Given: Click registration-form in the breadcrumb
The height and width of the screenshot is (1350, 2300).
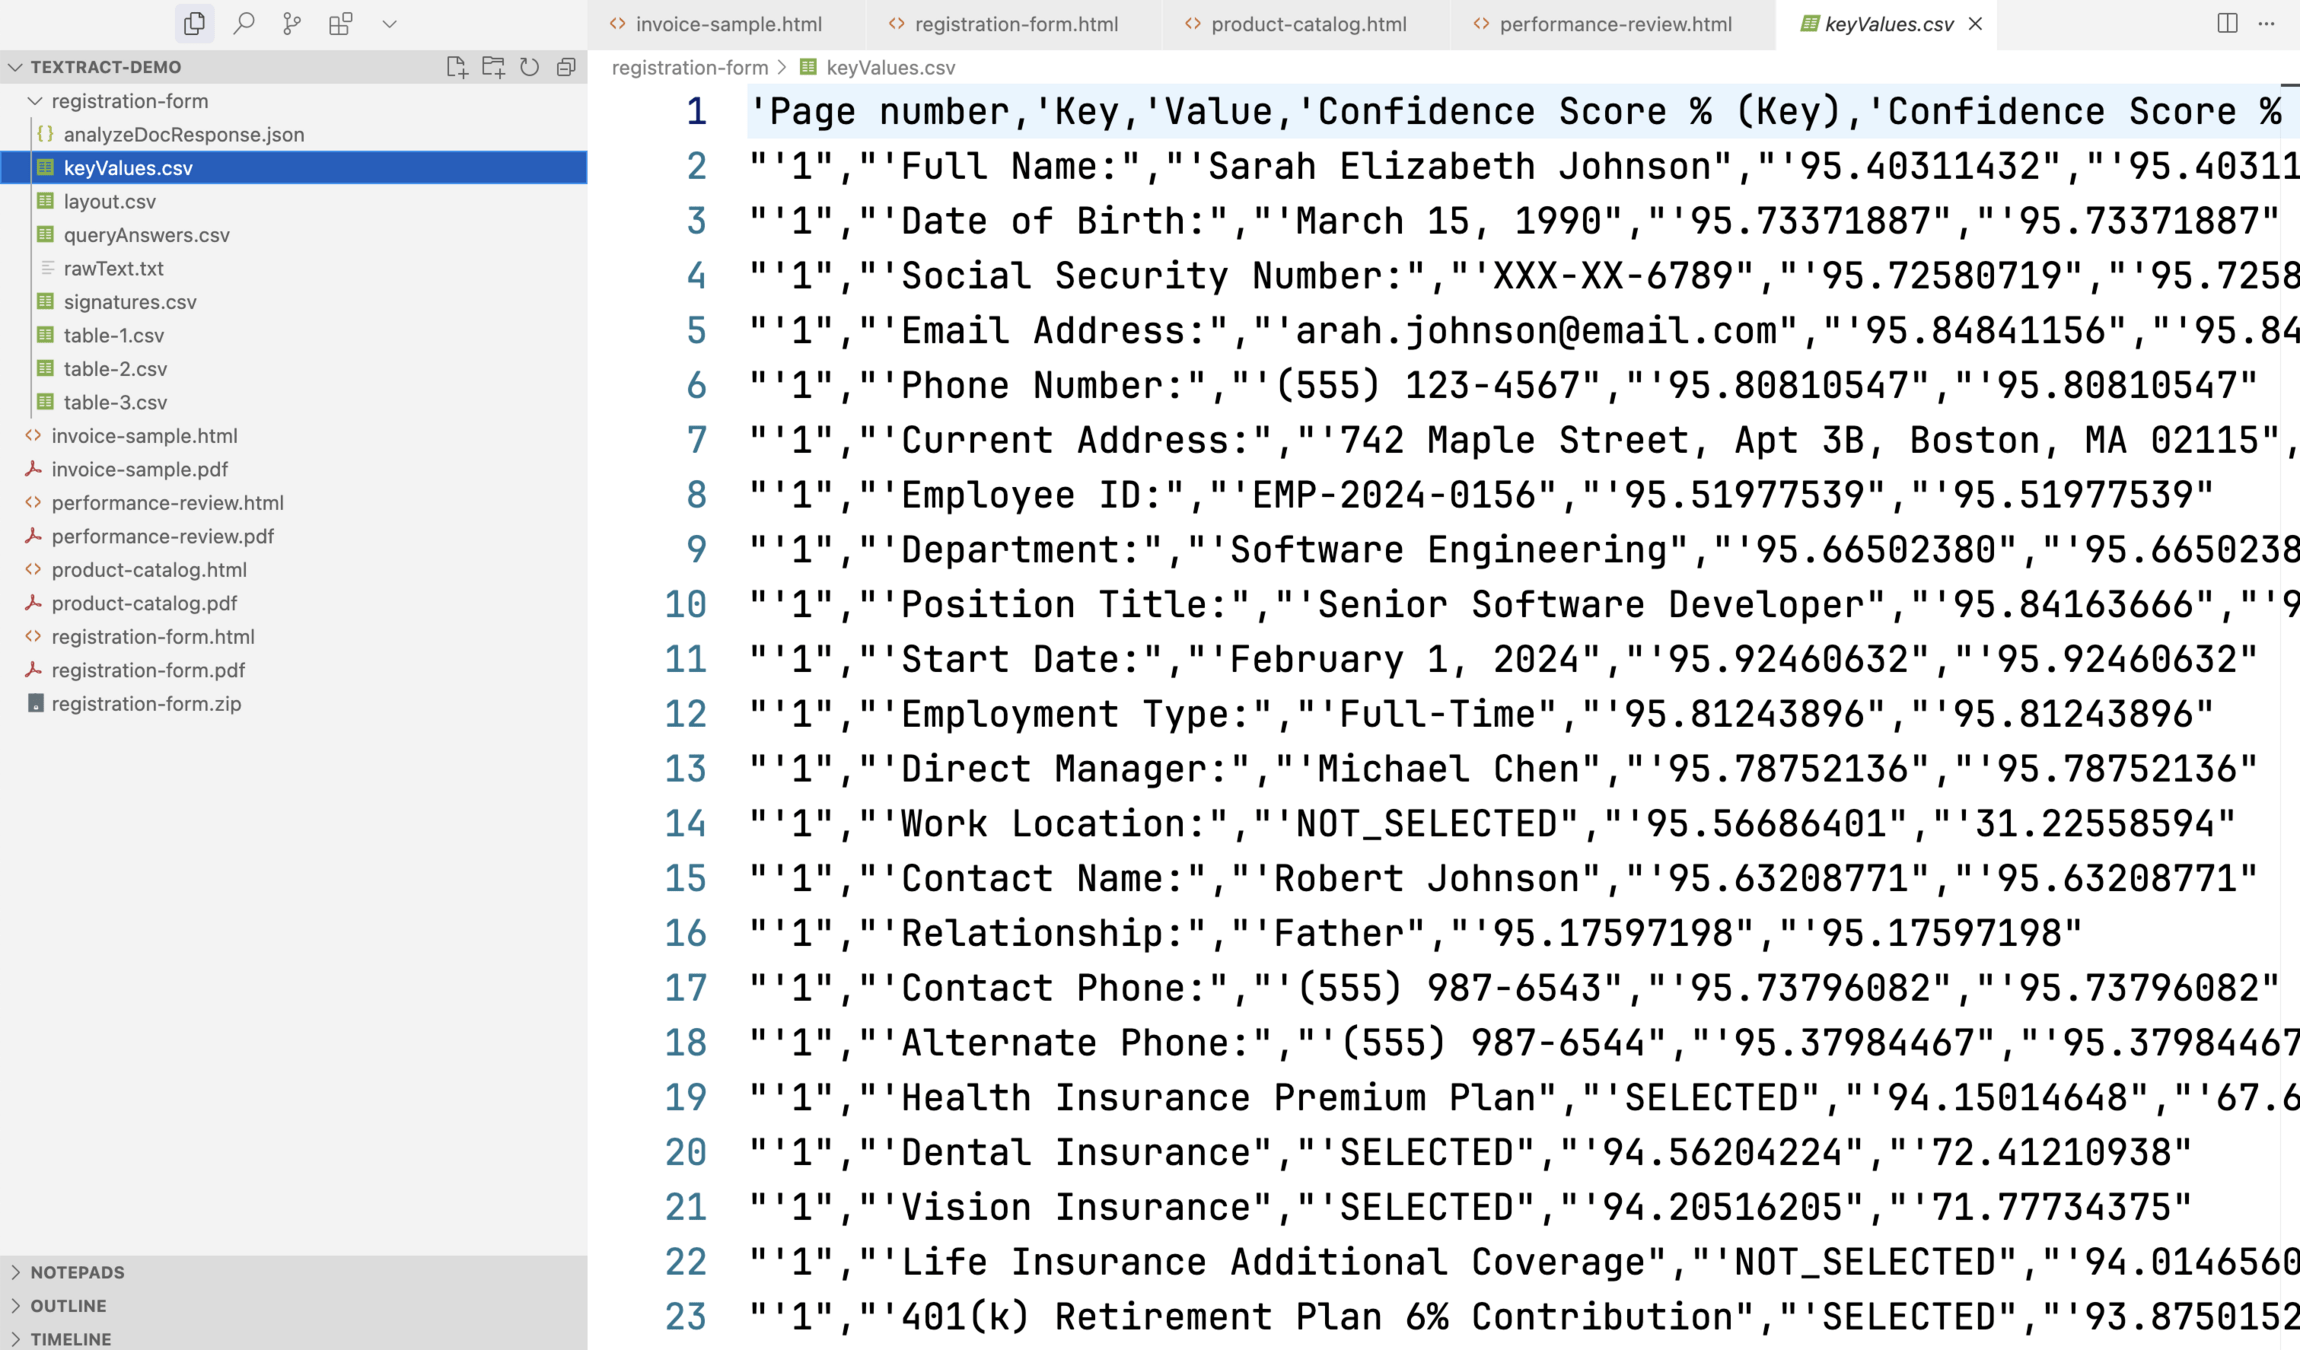Looking at the screenshot, I should pos(689,67).
